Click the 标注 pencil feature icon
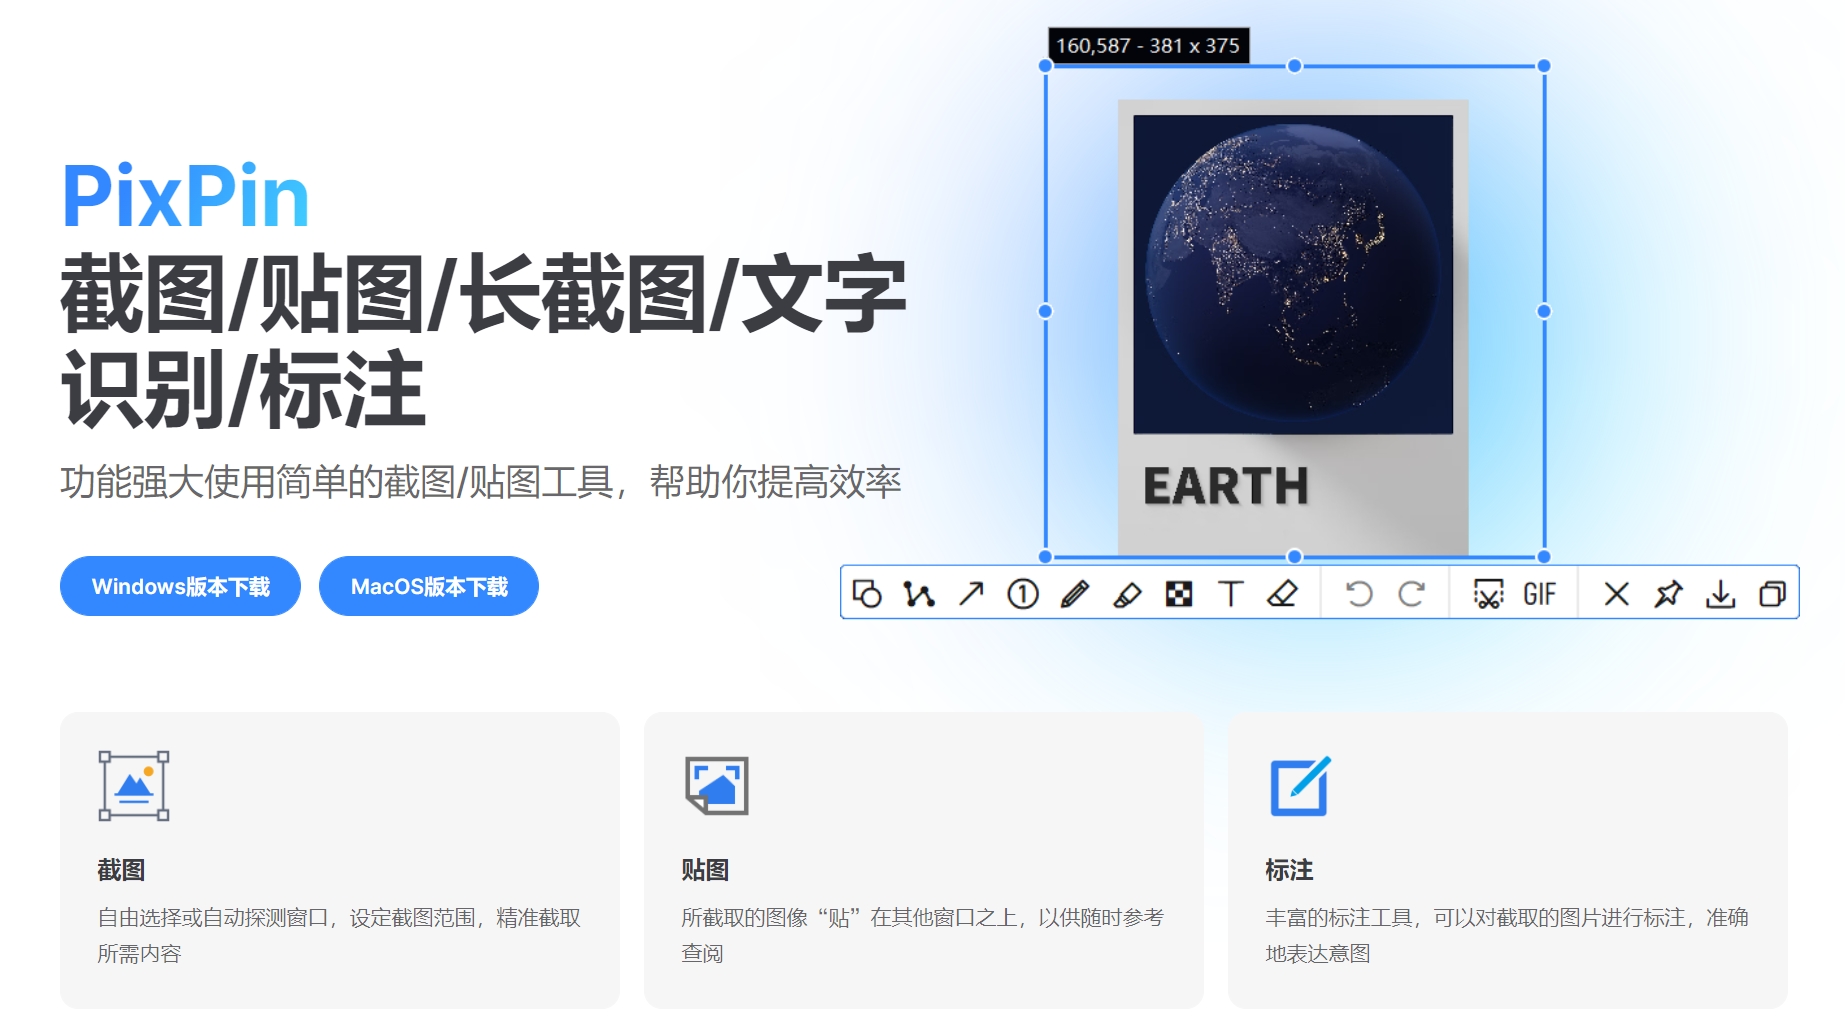The height and width of the screenshot is (1030, 1845). pos(1300,786)
